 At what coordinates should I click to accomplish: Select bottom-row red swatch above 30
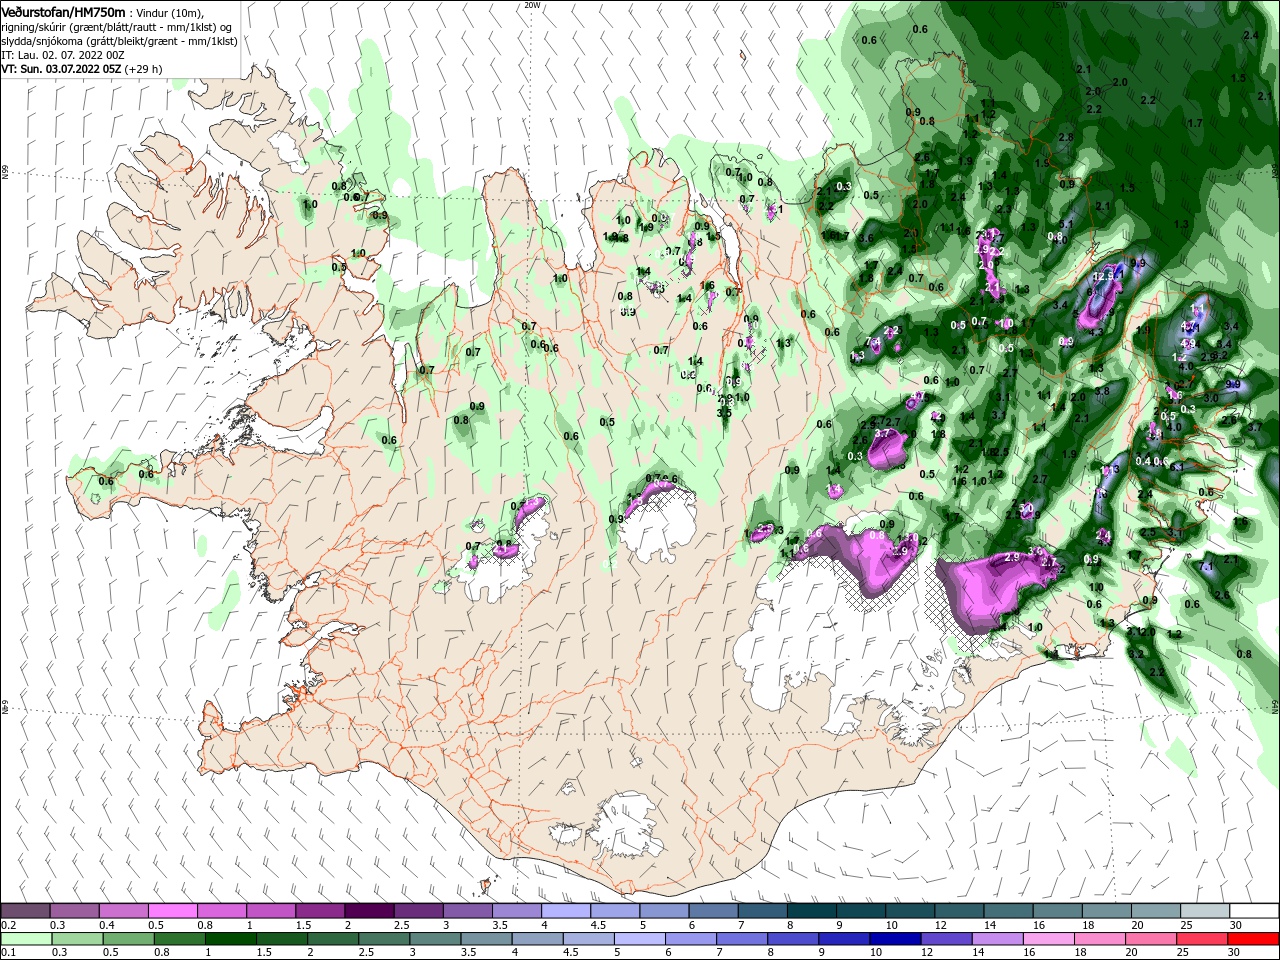(x=1254, y=939)
